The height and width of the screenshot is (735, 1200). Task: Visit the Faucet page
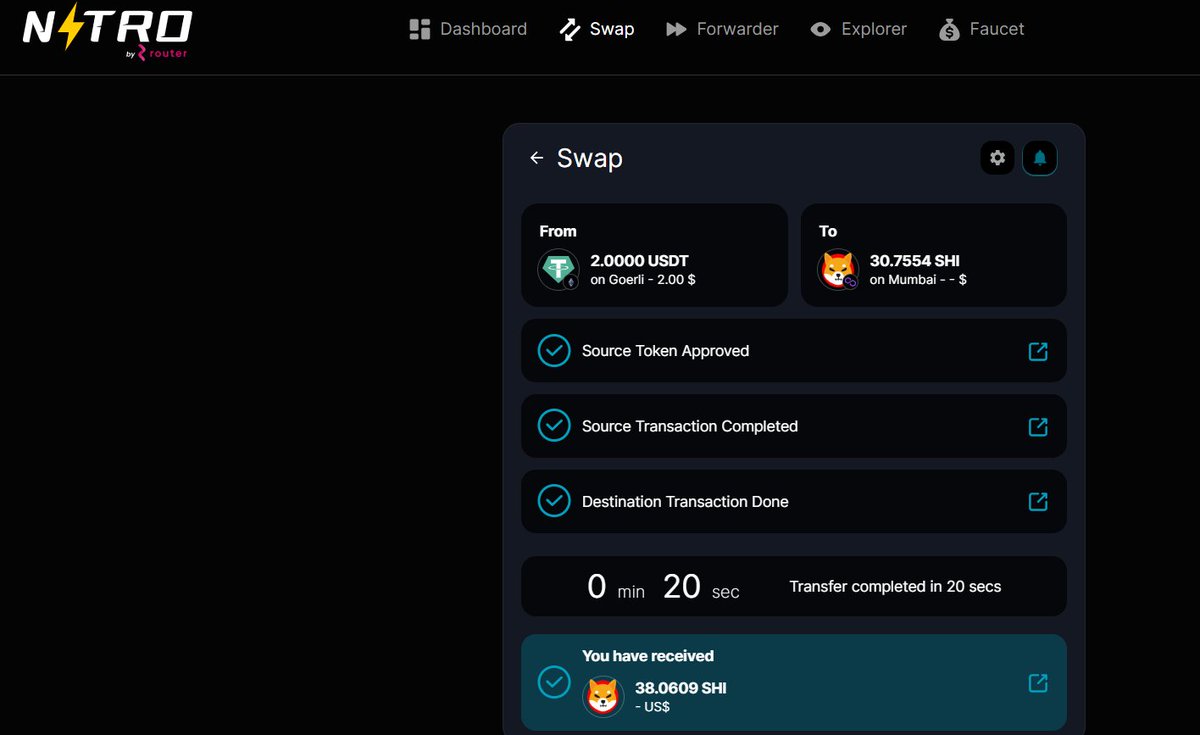pyautogui.click(x=982, y=29)
